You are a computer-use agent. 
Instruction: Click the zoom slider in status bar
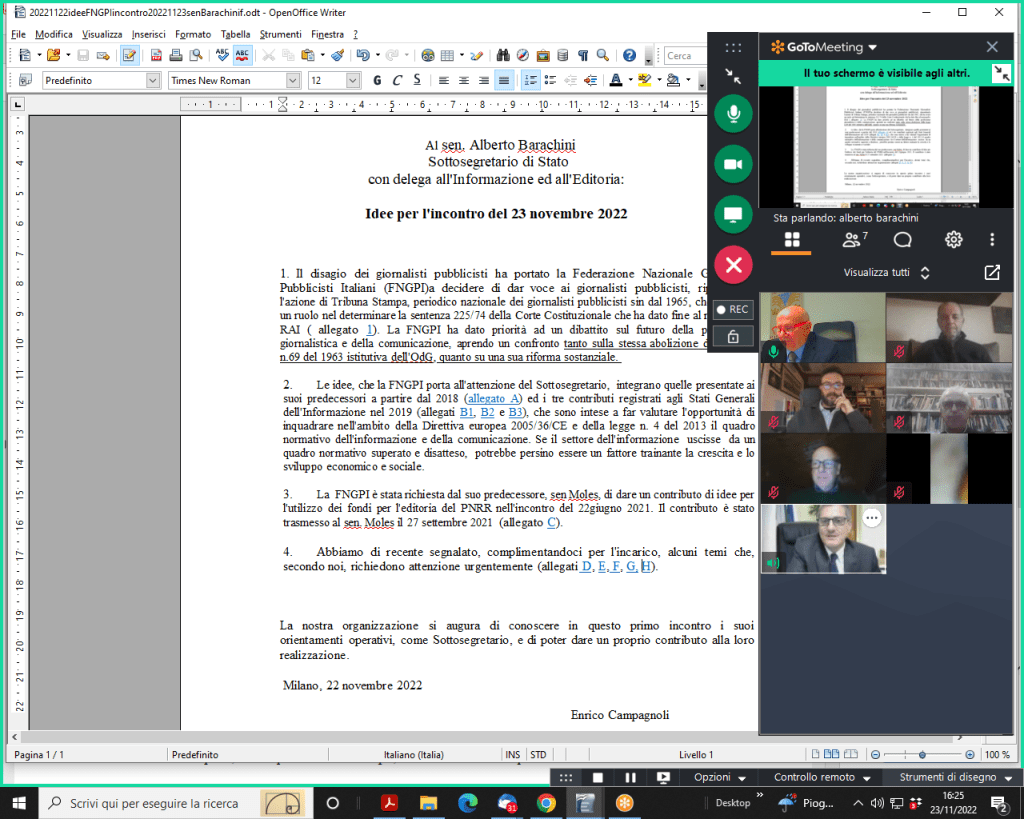click(921, 755)
